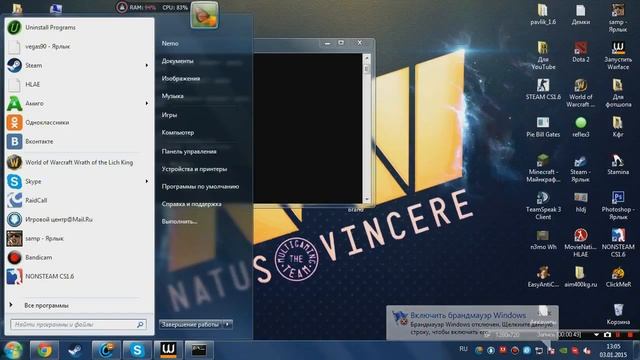The height and width of the screenshot is (360, 640).
Task: Open STEAM CS1.6 desktop shortcut
Action: pyautogui.click(x=543, y=90)
